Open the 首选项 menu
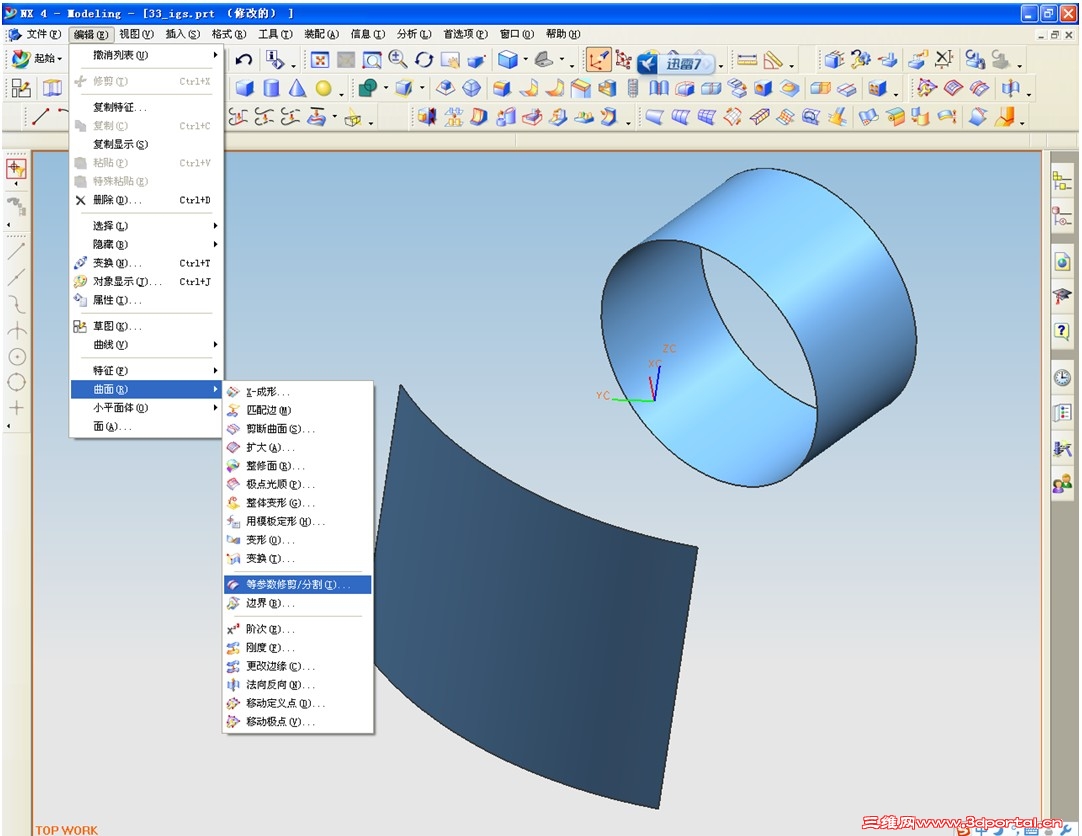The image size is (1082, 836). 464,34
